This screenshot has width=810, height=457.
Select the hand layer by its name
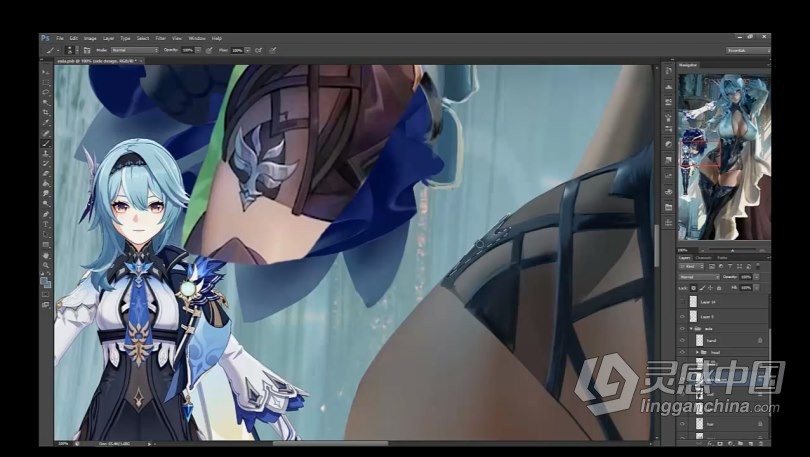[x=711, y=340]
